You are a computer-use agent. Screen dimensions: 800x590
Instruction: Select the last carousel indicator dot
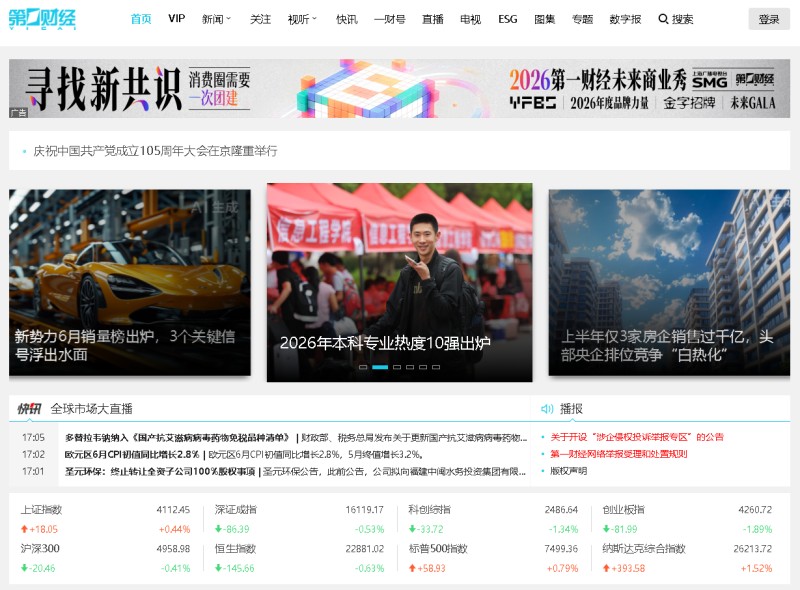436,367
